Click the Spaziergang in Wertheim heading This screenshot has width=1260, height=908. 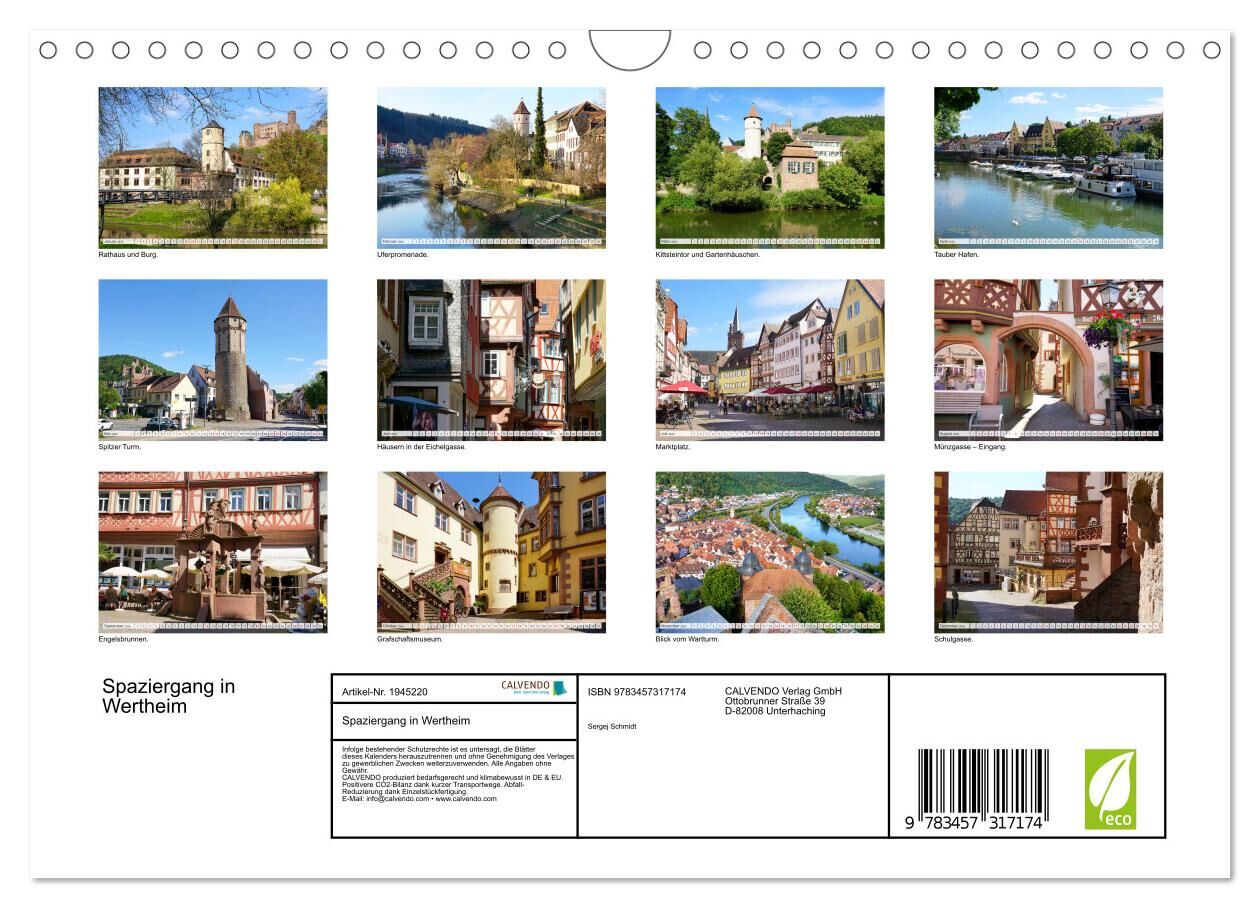[x=168, y=696]
